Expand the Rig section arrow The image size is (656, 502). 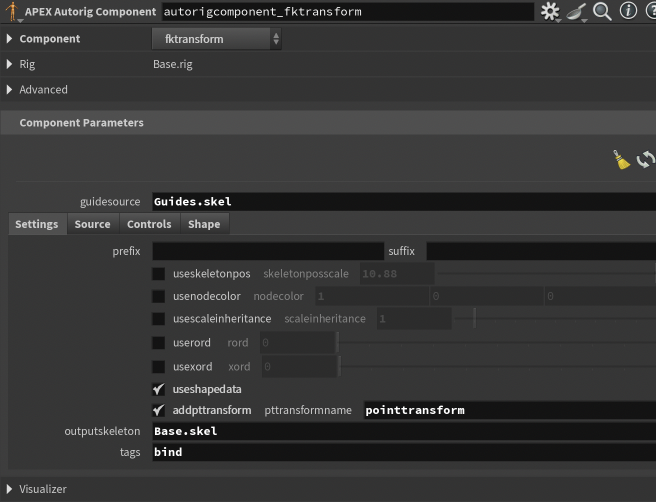tap(9, 64)
